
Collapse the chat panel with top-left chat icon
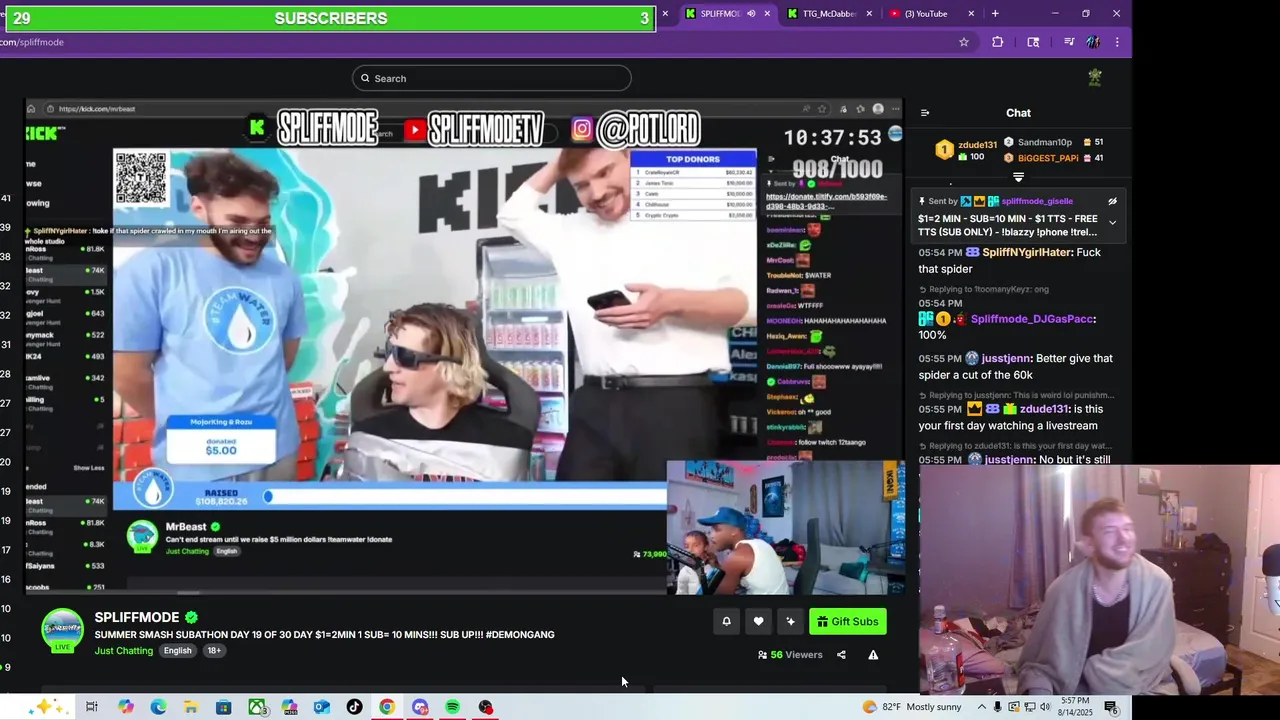click(x=925, y=113)
